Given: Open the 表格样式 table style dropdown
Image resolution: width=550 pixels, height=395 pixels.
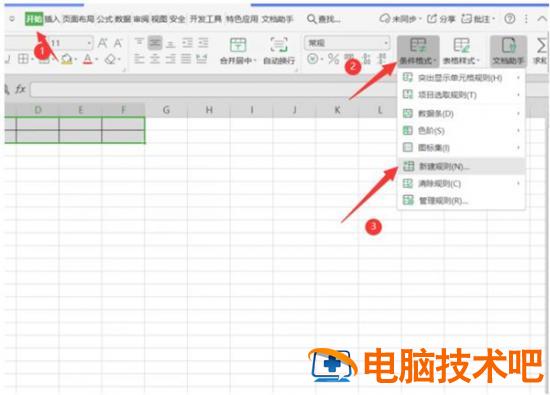Looking at the screenshot, I should [x=461, y=51].
